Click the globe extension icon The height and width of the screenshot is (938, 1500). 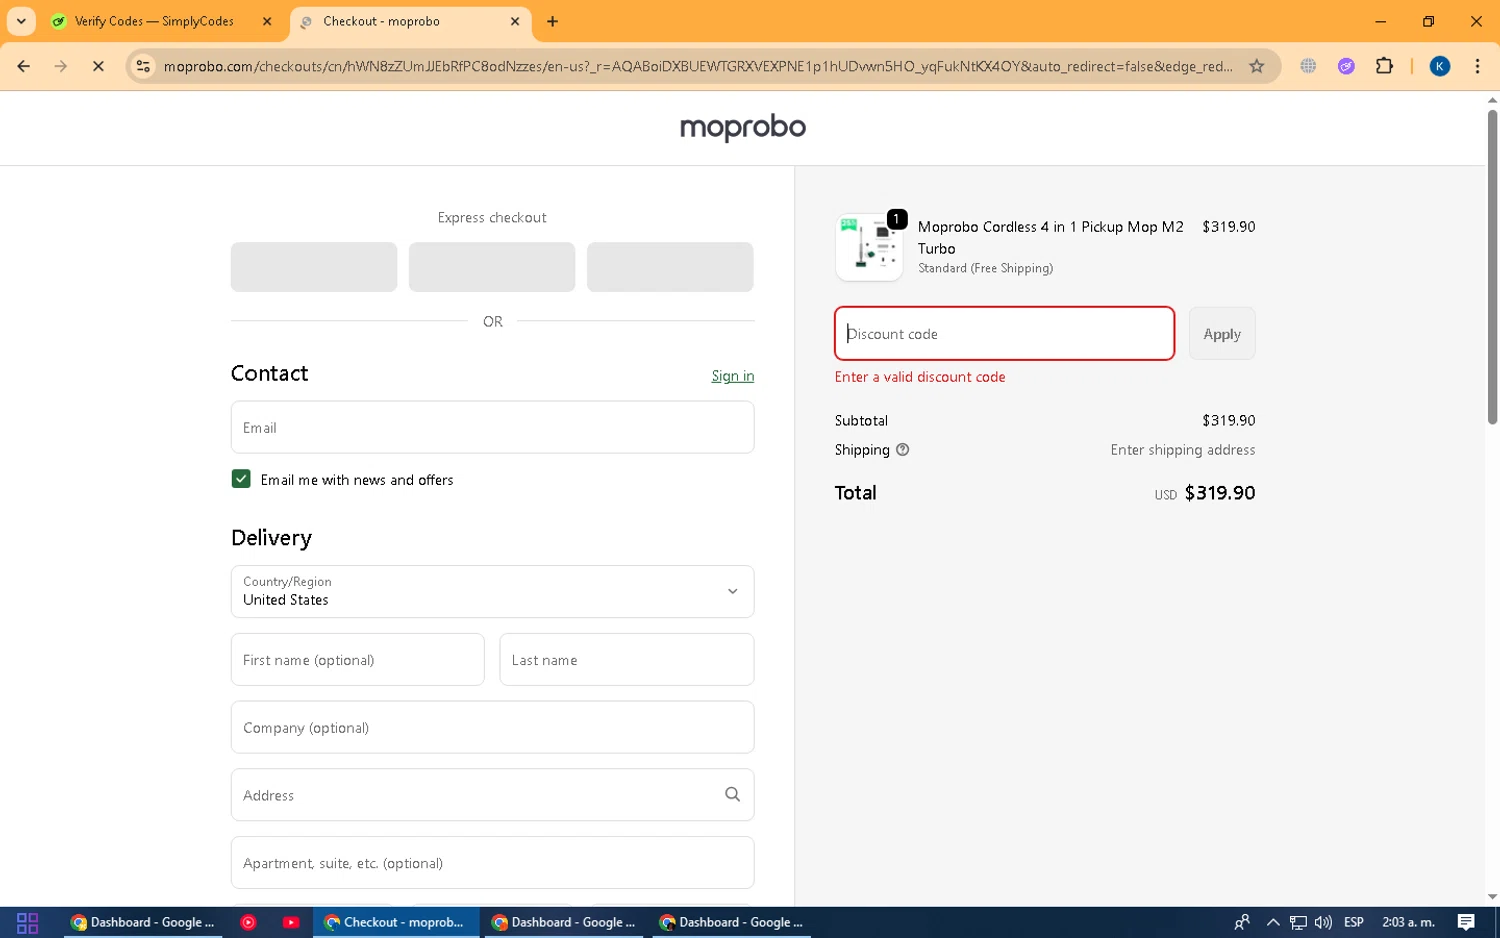[x=1308, y=66]
